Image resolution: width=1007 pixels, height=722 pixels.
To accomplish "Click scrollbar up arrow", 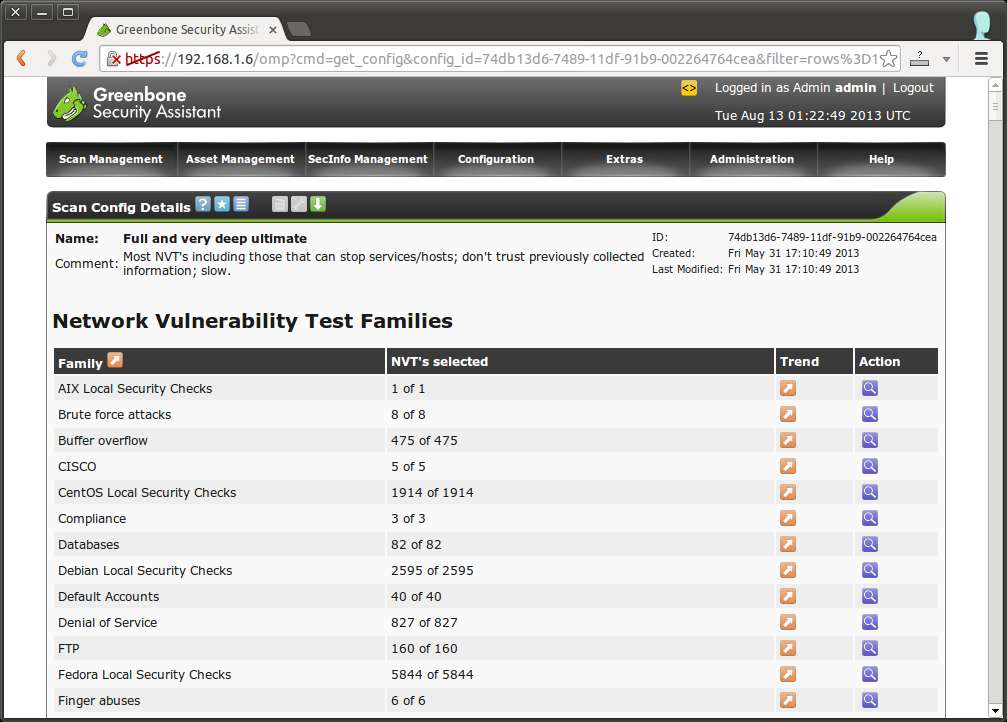I will pos(995,85).
